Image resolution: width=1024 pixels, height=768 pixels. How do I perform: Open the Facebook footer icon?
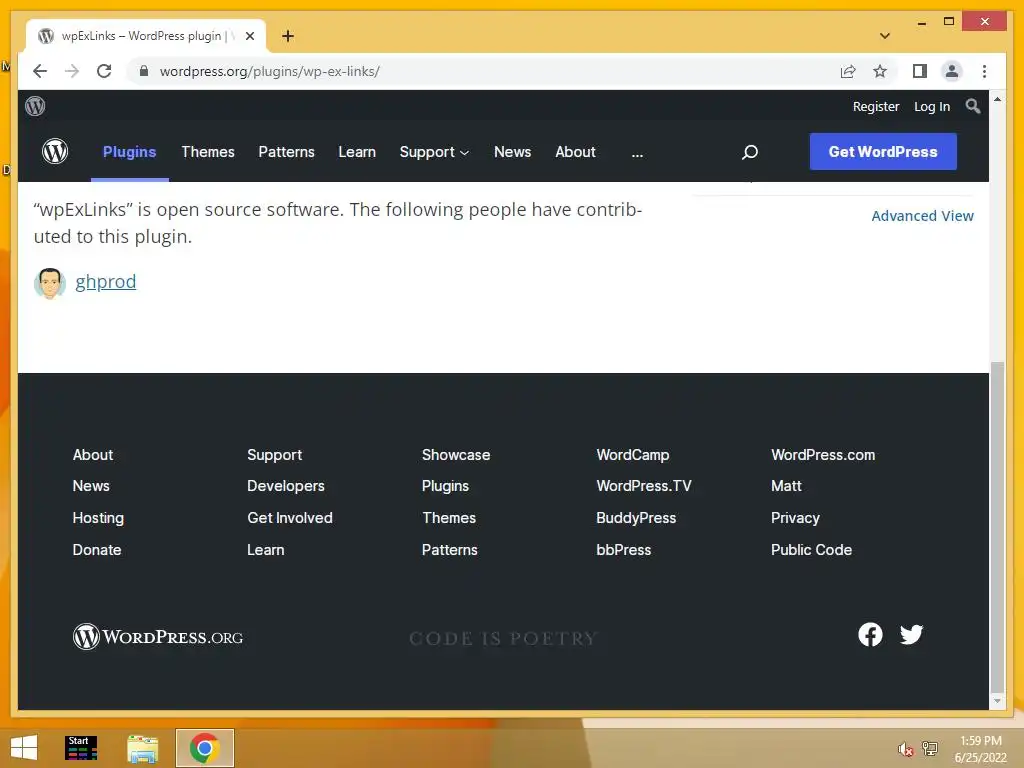click(870, 634)
